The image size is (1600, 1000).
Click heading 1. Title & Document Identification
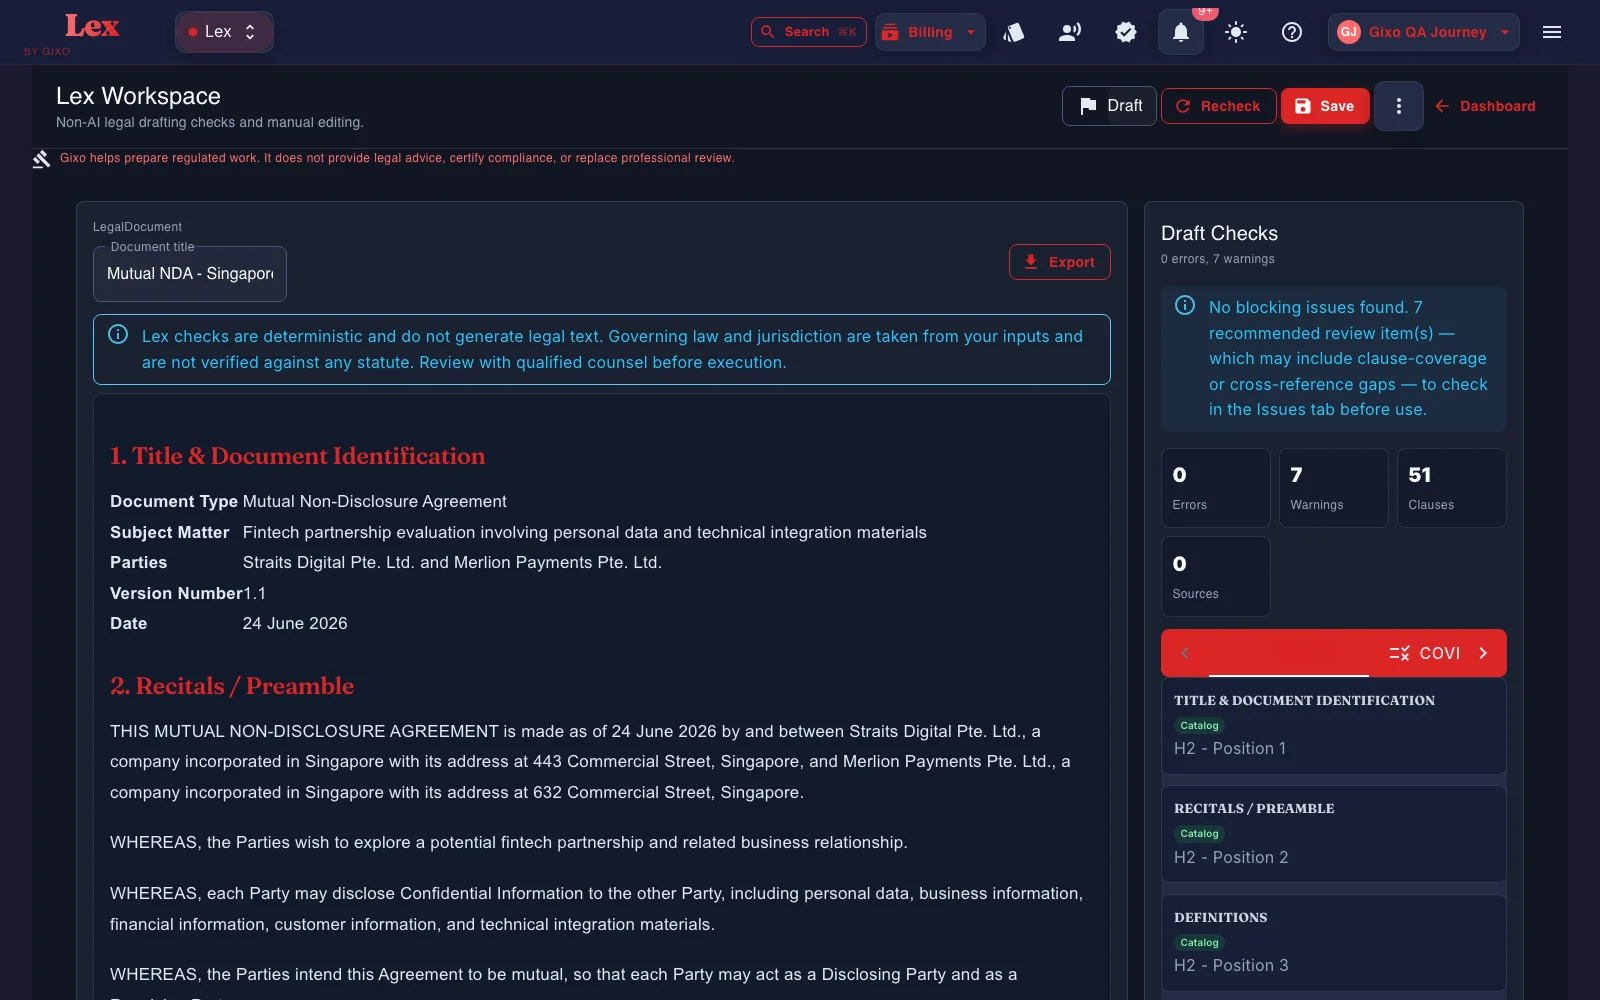[297, 456]
